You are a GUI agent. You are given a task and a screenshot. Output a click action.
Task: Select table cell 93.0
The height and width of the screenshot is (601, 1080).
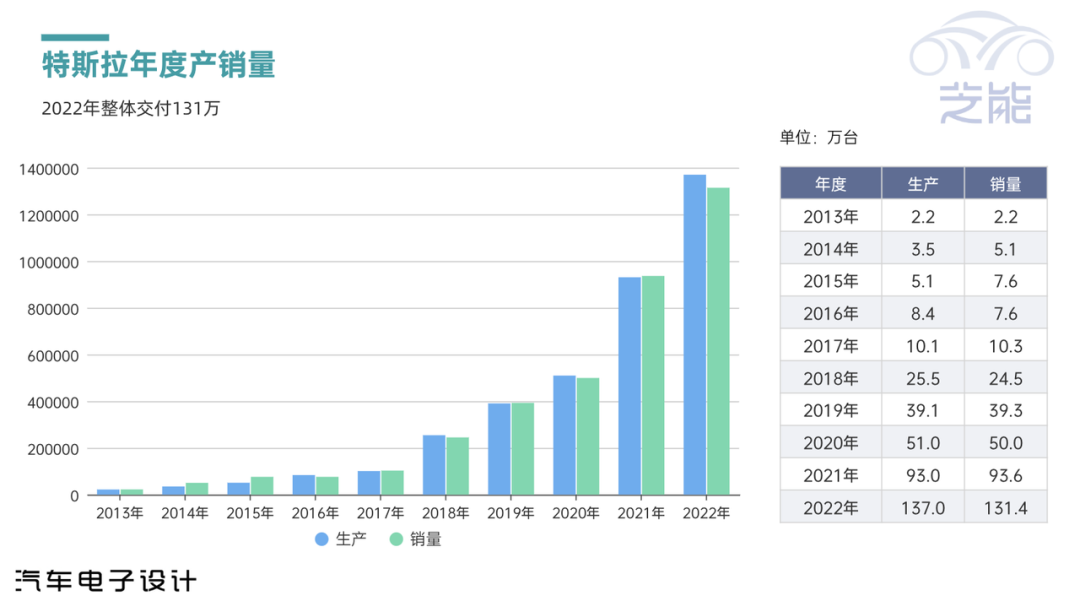(923, 476)
